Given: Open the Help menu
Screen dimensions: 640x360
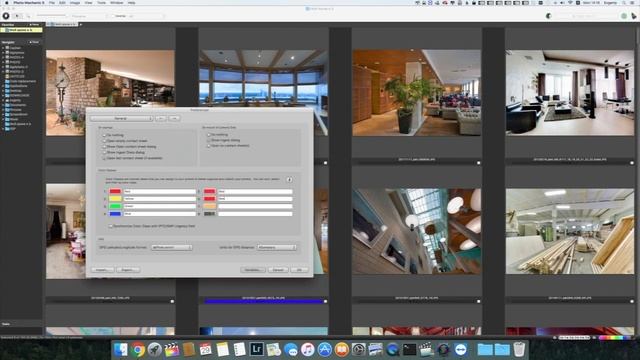Looking at the screenshot, I should click(131, 3).
